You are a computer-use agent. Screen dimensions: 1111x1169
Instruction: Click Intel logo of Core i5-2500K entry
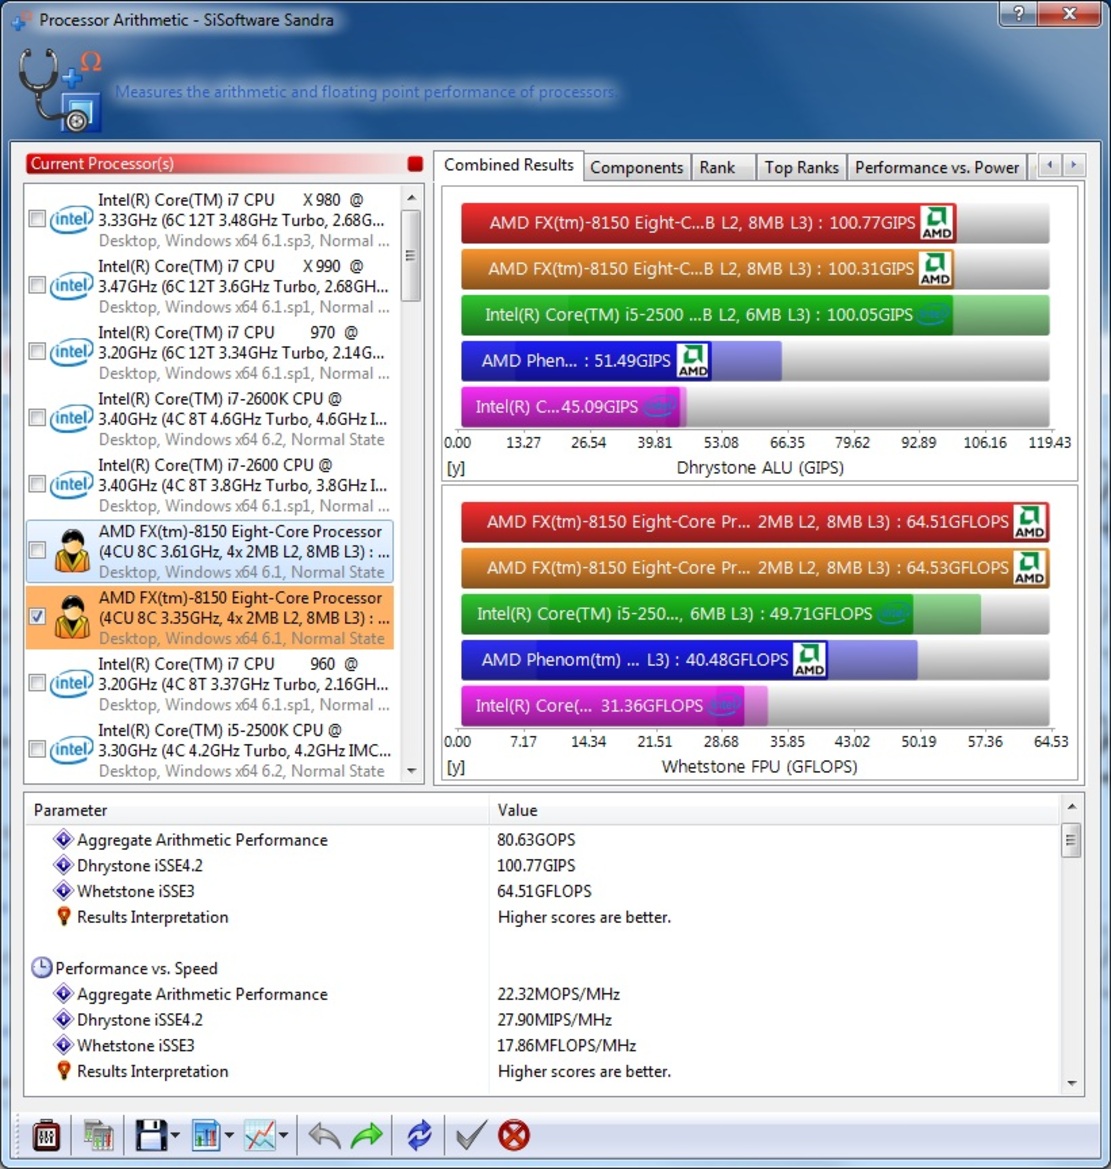click(72, 750)
